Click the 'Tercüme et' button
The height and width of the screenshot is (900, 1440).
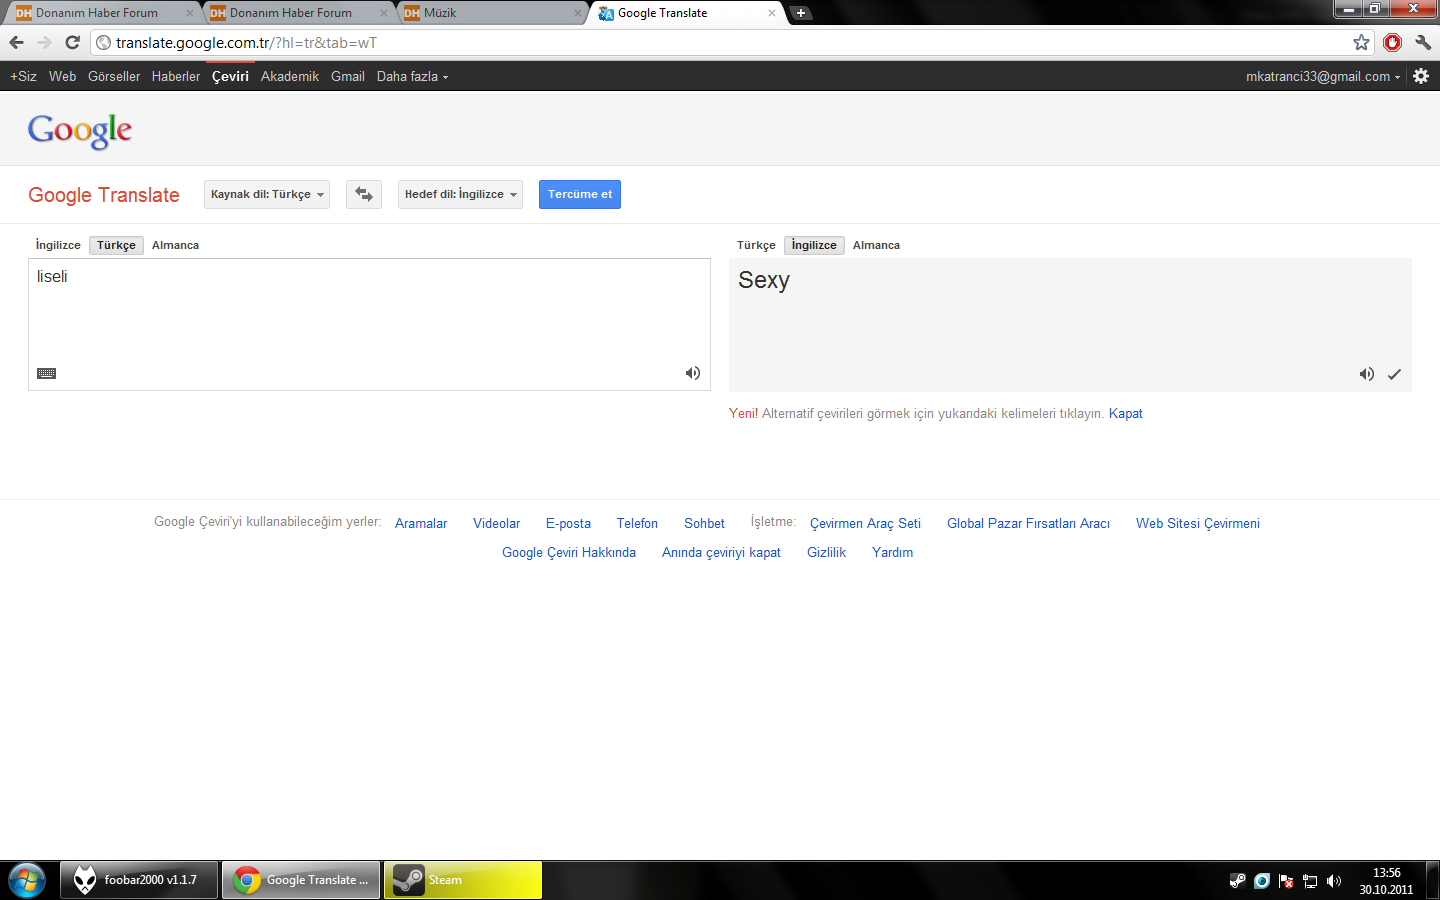pyautogui.click(x=580, y=194)
